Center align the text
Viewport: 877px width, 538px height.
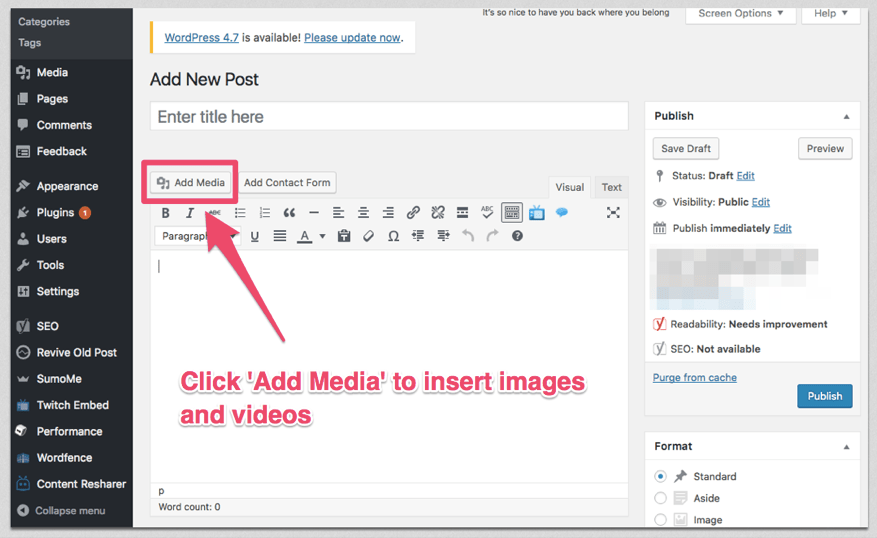(x=363, y=213)
